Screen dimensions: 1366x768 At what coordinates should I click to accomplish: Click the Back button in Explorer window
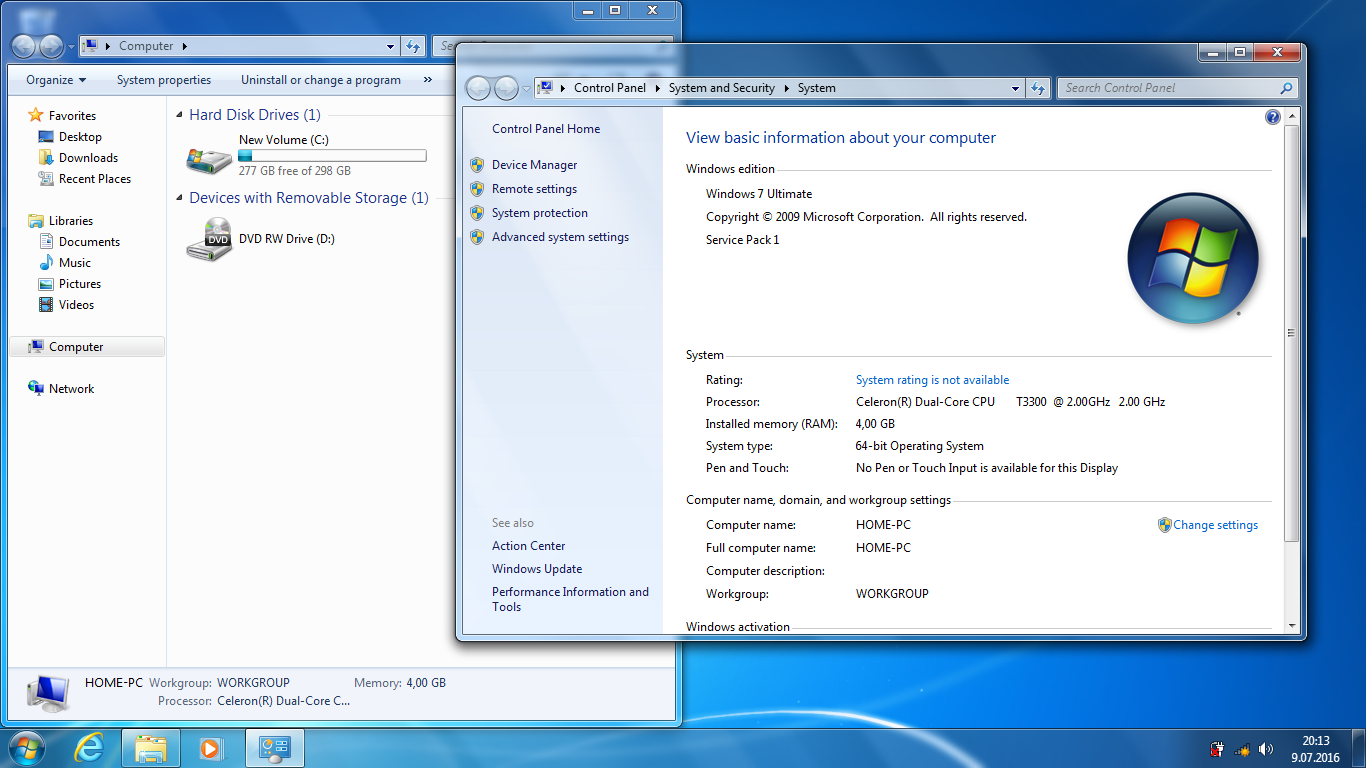(23, 46)
